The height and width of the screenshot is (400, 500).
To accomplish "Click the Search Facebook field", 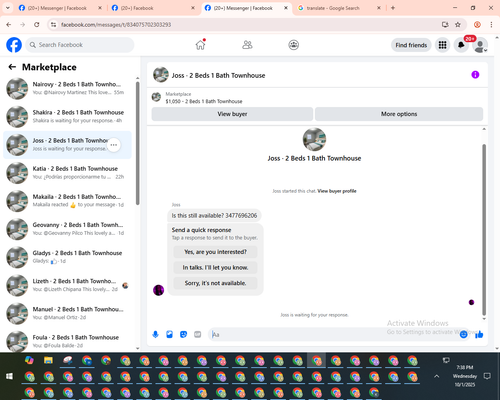I will (x=80, y=45).
